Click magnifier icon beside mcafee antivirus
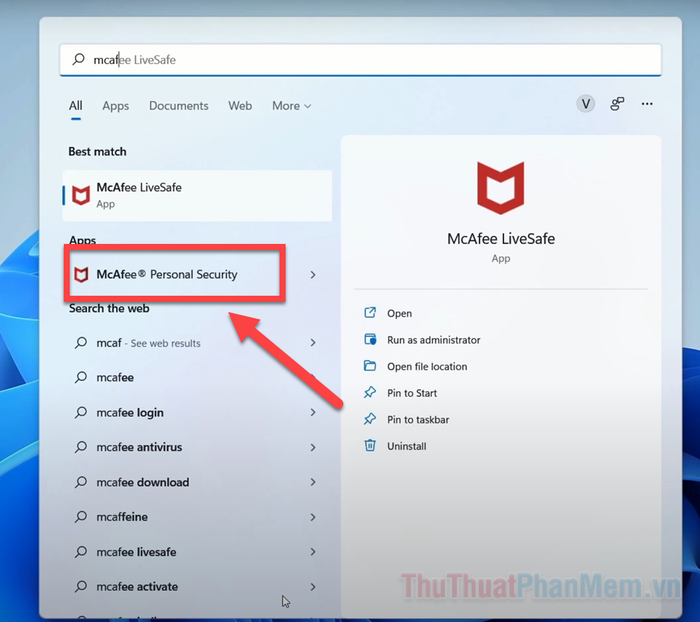 click(81, 447)
